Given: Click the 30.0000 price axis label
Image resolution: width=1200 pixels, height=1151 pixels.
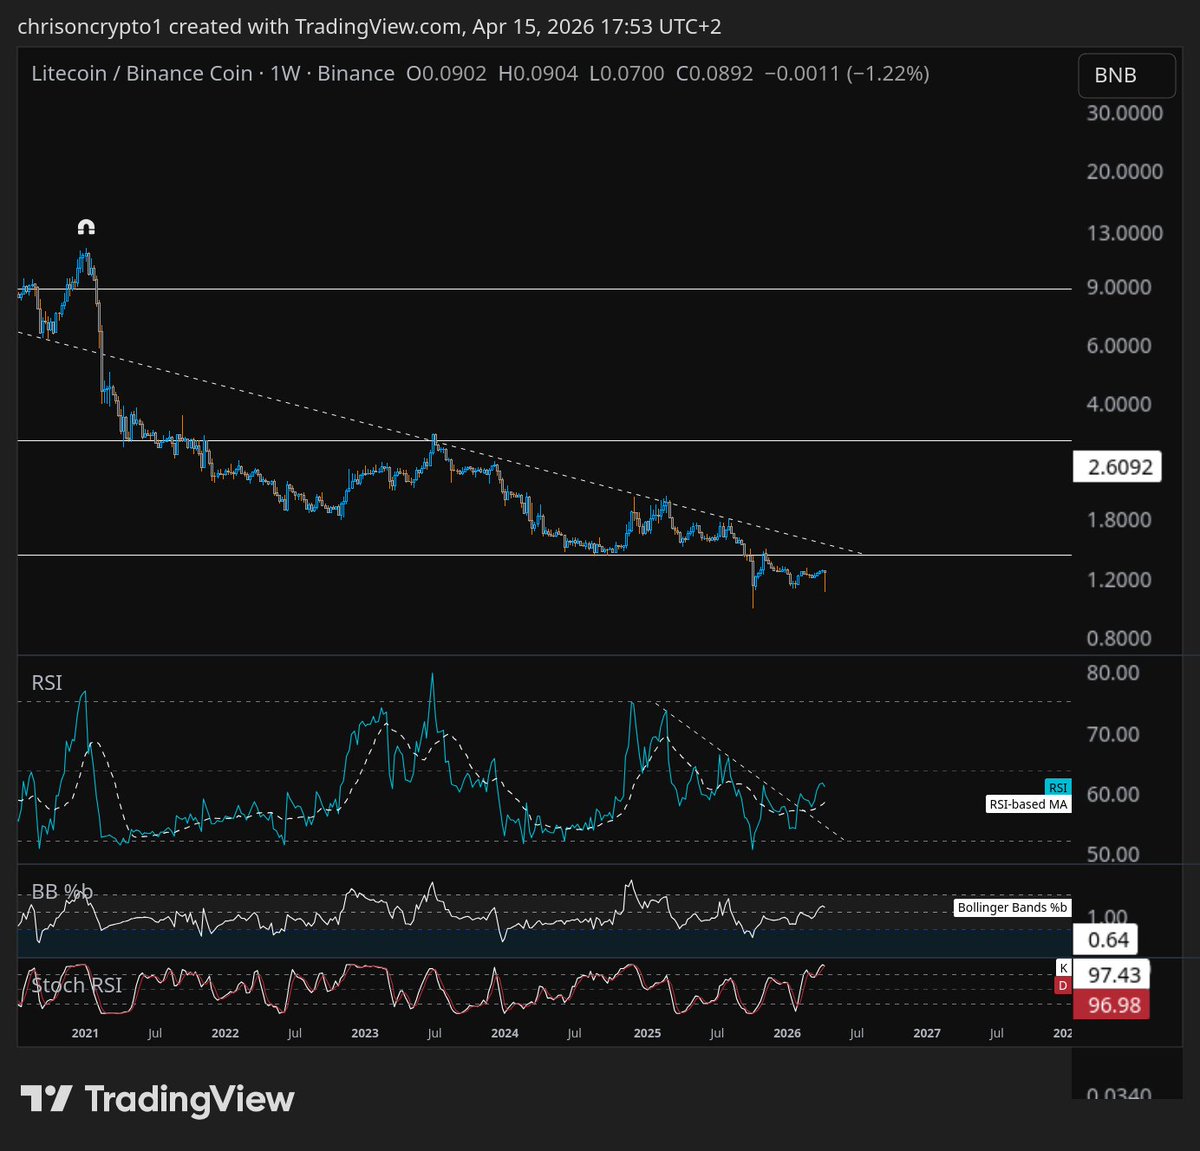Looking at the screenshot, I should point(1125,113).
